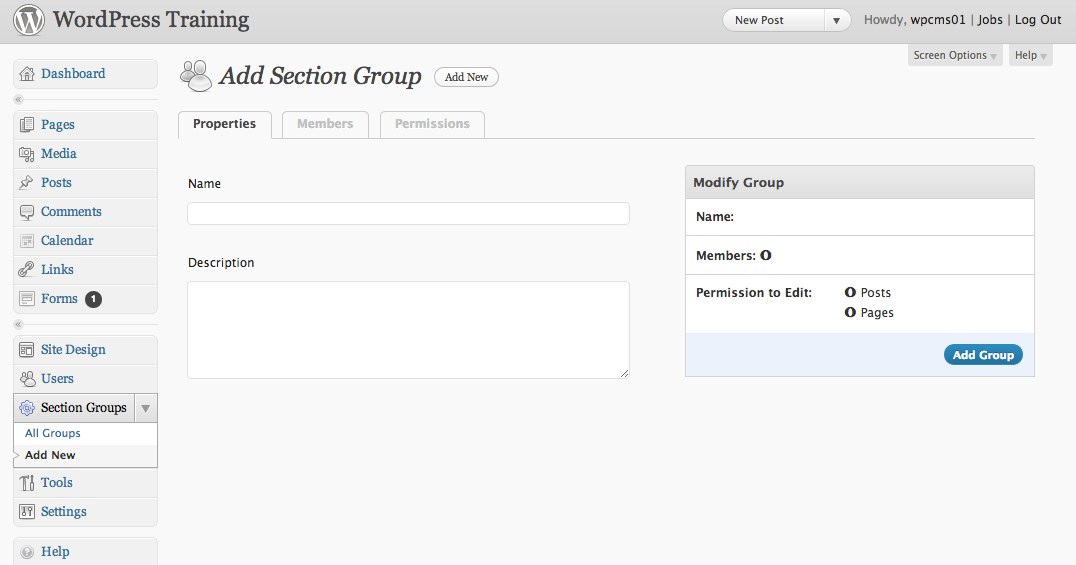This screenshot has height=565, width=1076.
Task: Open Comments using the speech bubble icon
Action: coord(27,212)
